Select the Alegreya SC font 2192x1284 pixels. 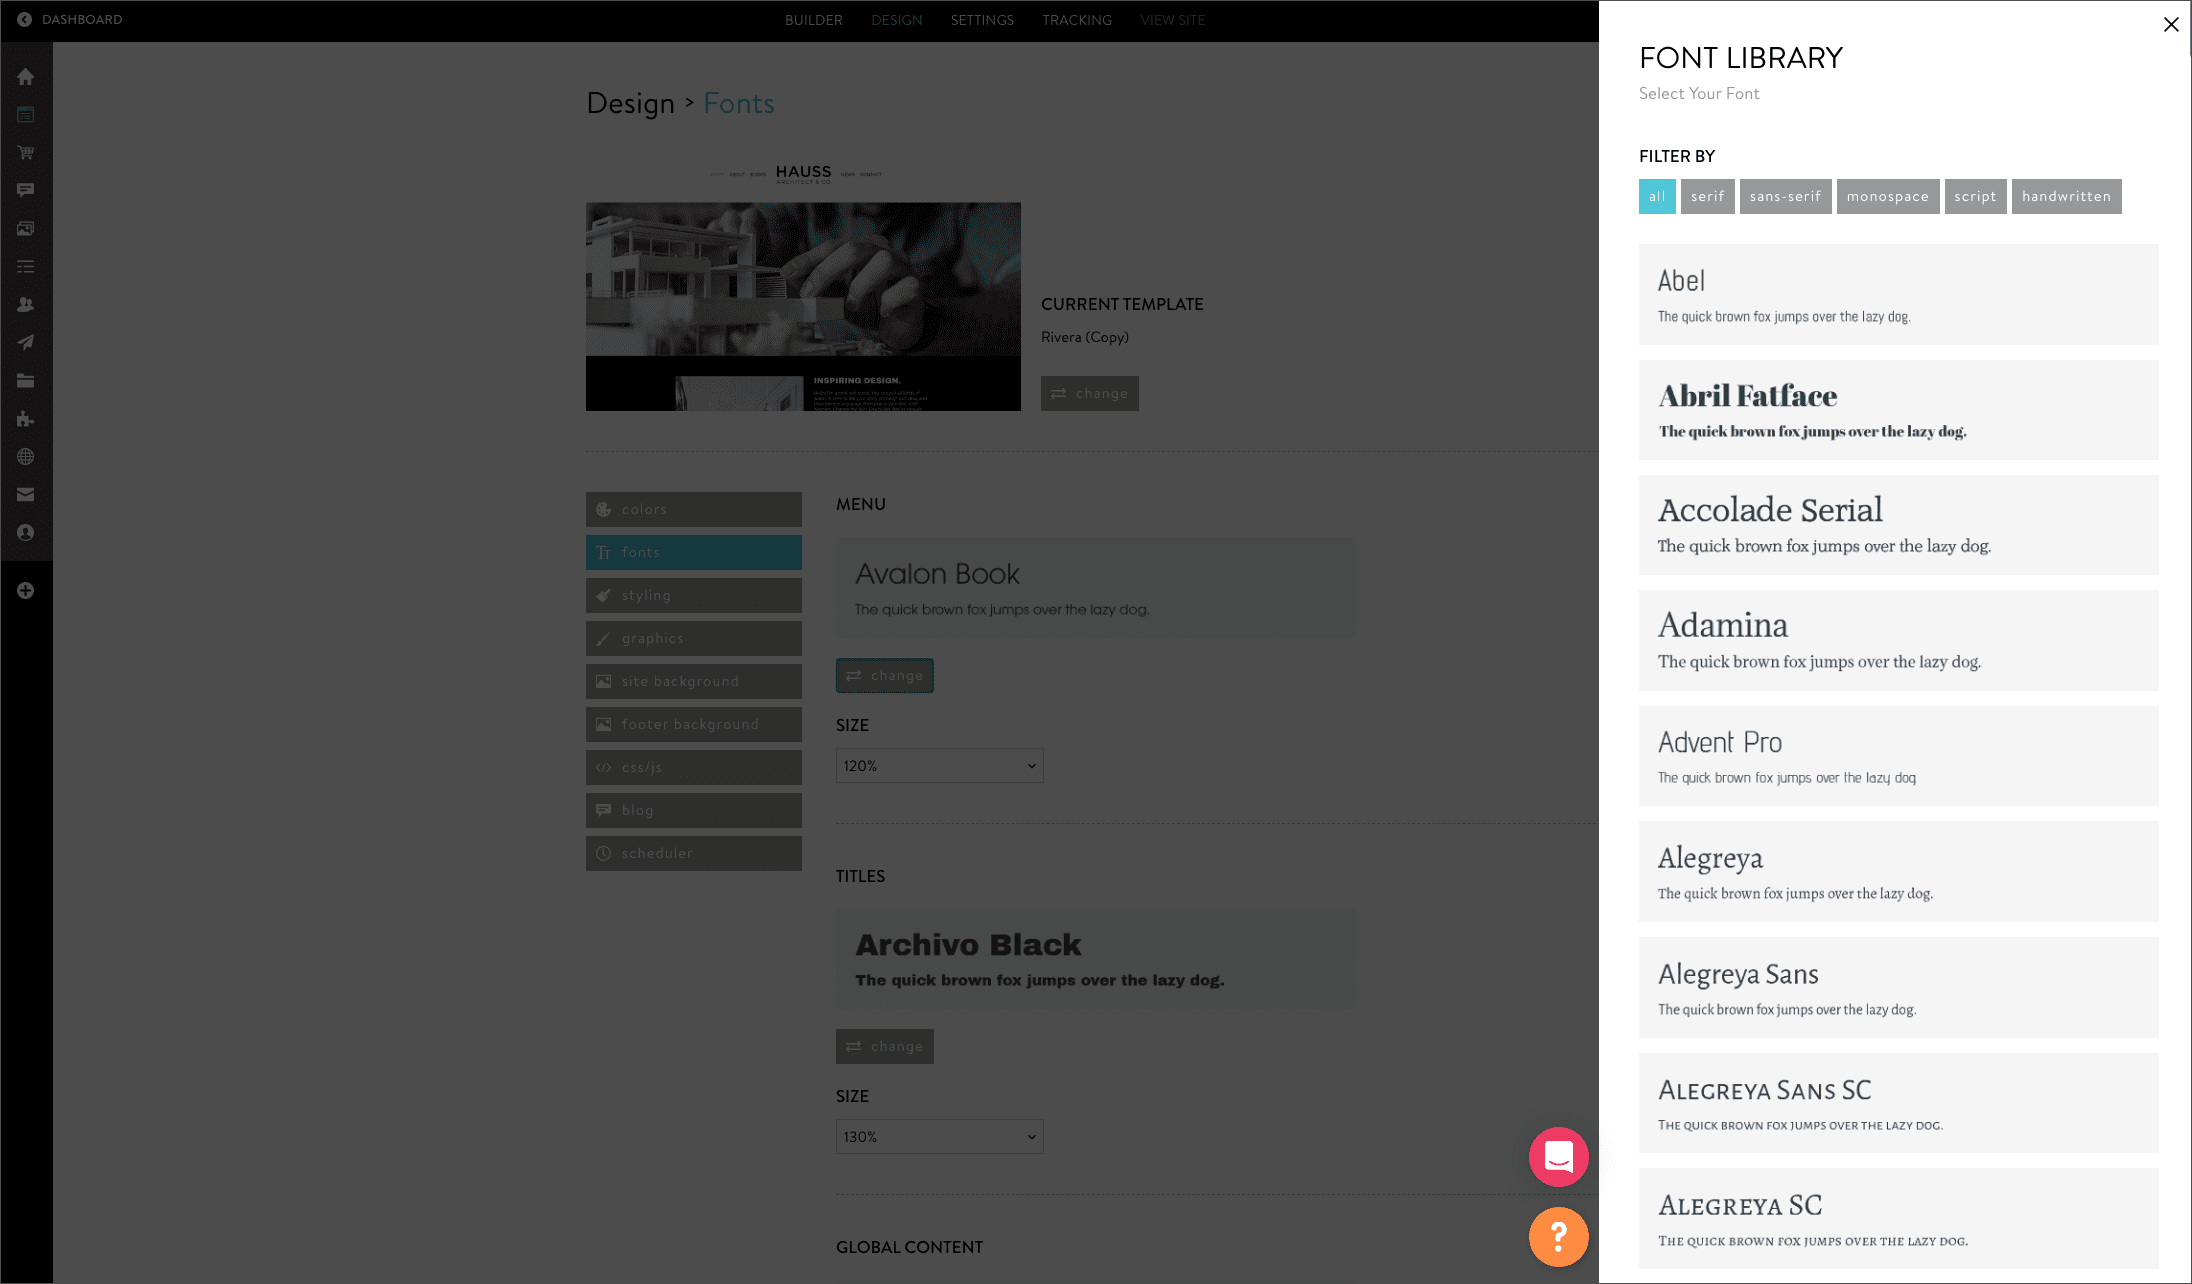[x=1898, y=1218]
